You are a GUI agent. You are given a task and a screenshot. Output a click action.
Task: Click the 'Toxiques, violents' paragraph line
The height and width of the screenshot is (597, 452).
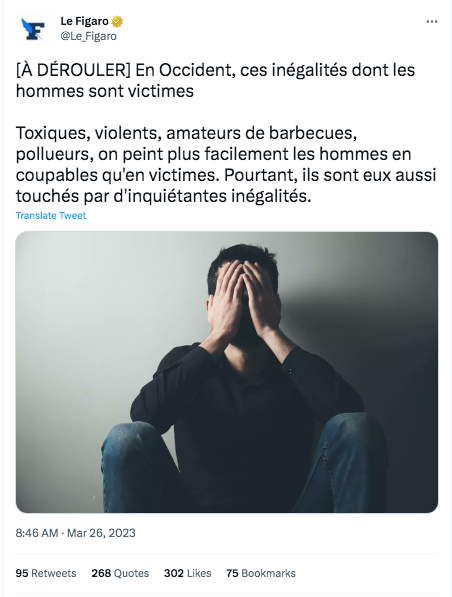coord(186,133)
